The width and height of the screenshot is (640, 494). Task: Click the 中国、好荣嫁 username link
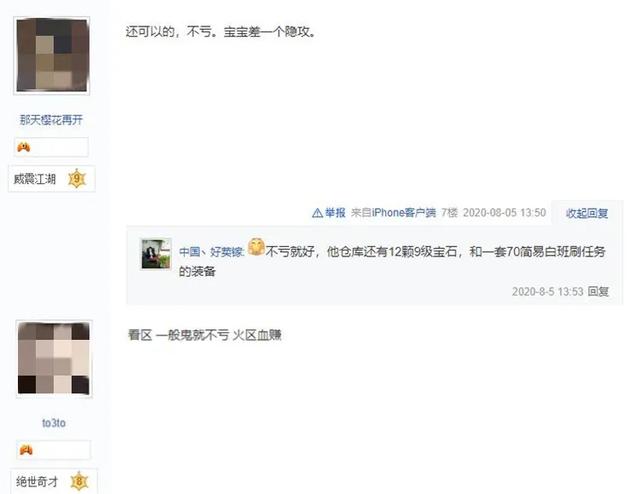[211, 251]
